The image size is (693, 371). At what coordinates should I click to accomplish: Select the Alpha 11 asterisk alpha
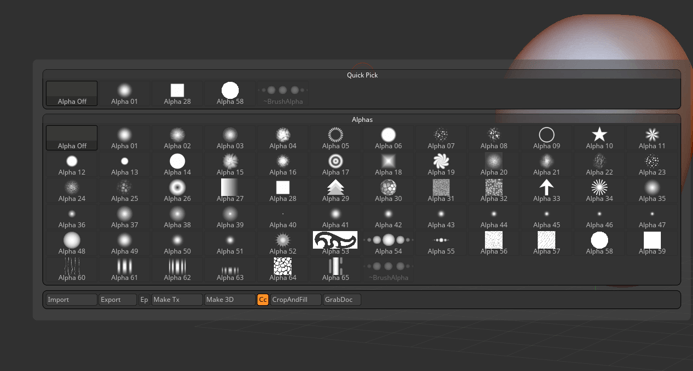coord(652,138)
